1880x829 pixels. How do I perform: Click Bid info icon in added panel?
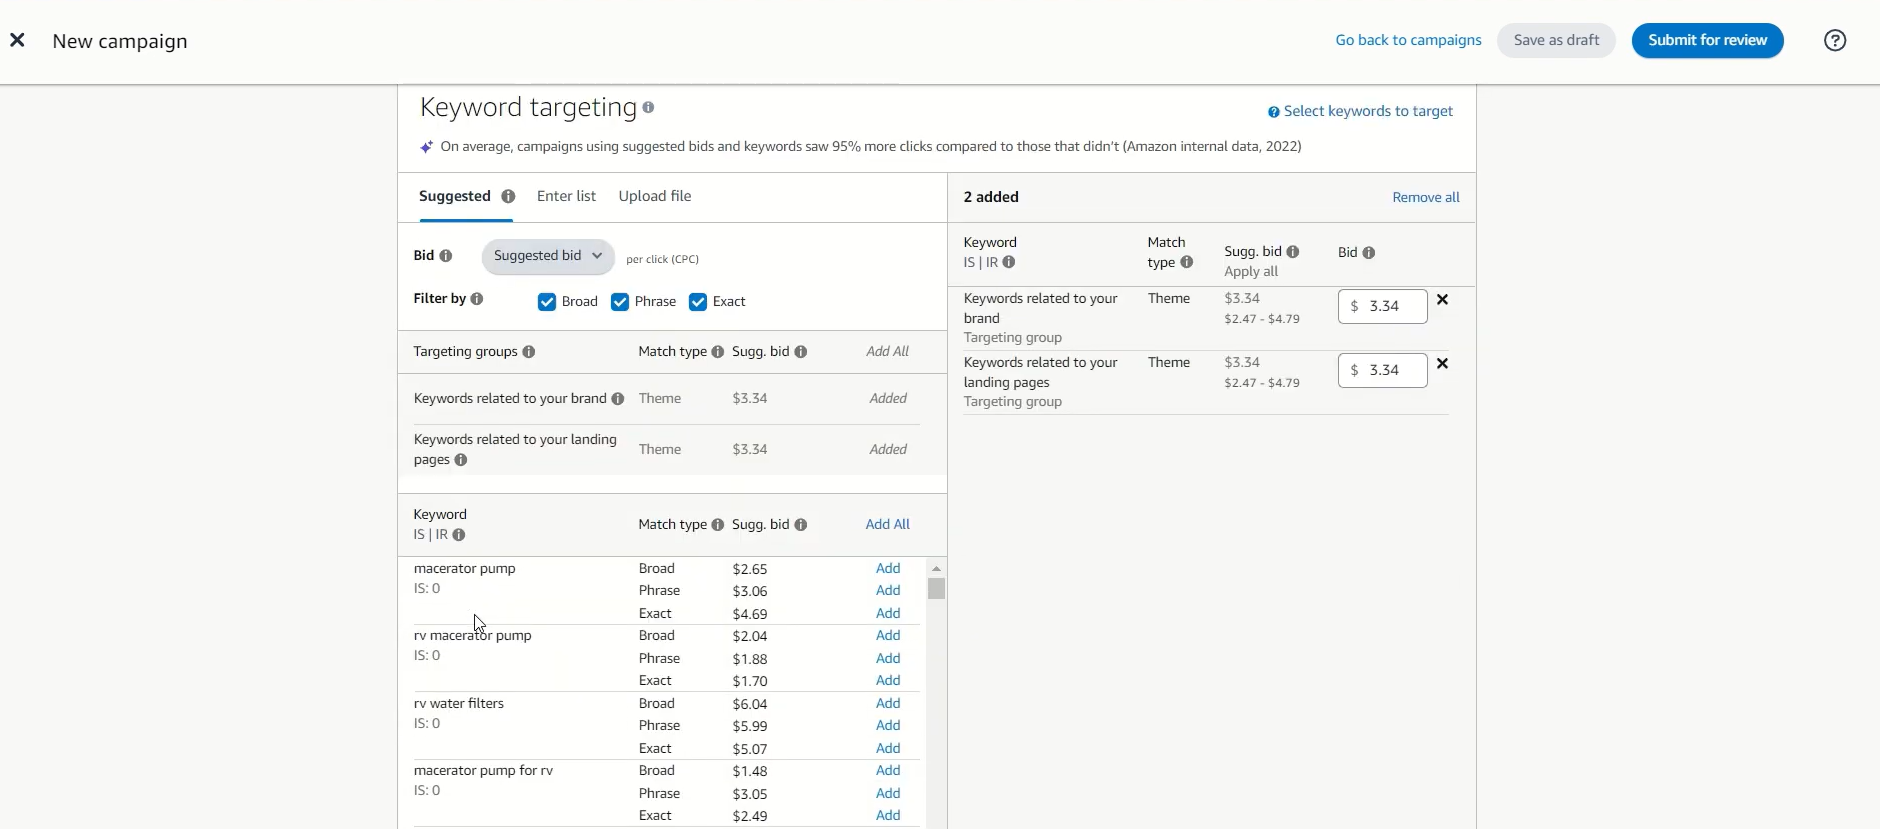pos(1369,253)
